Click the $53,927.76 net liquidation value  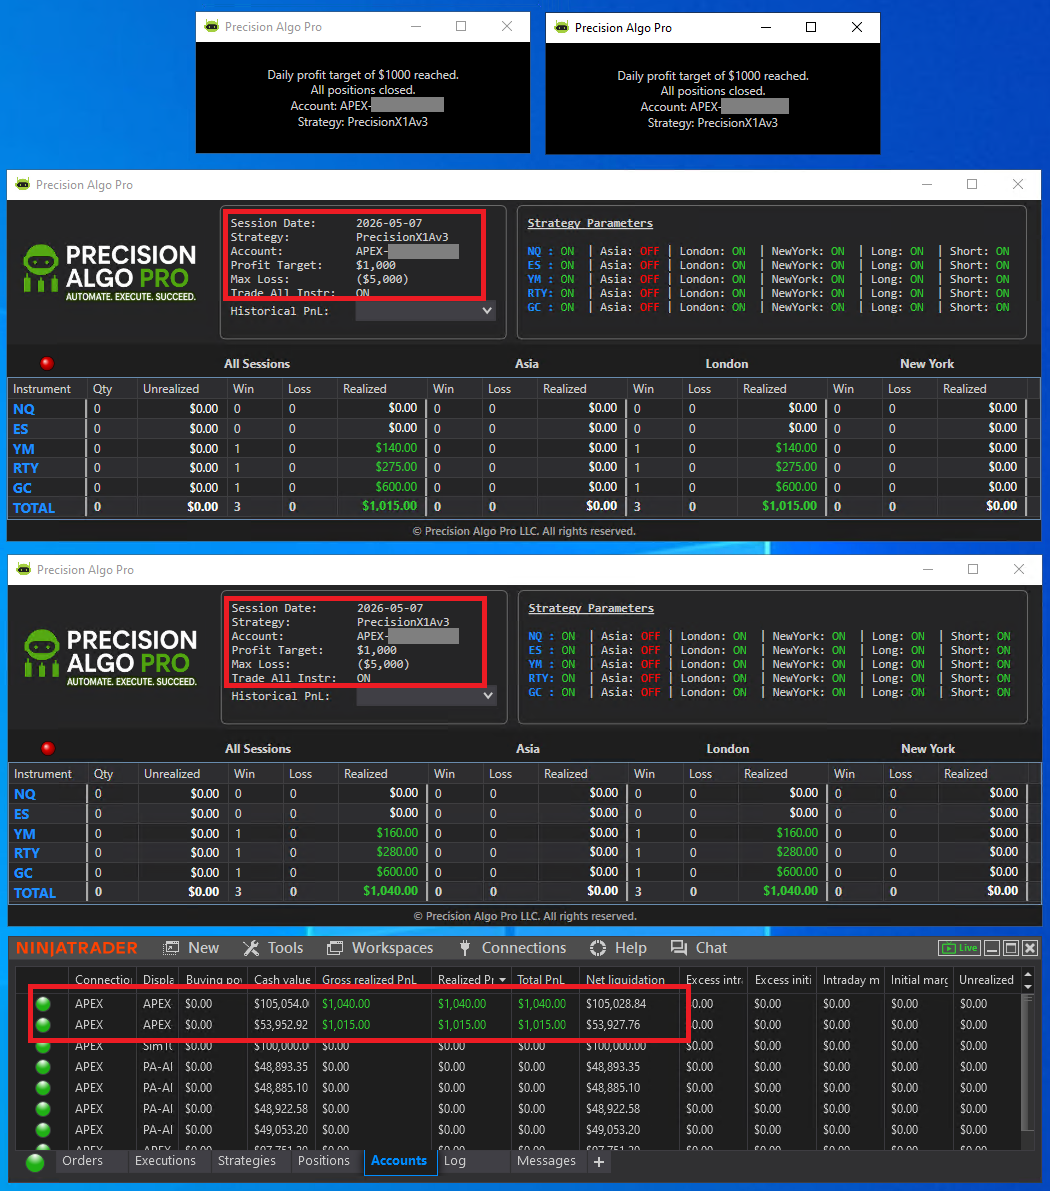click(x=613, y=1025)
